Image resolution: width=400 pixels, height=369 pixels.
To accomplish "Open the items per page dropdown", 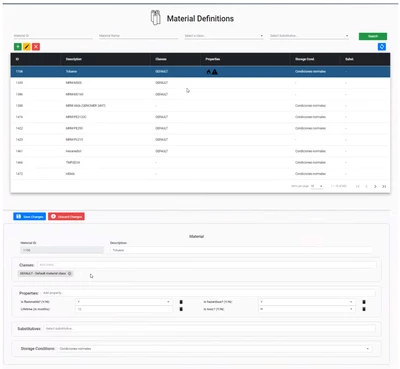I will tap(317, 186).
